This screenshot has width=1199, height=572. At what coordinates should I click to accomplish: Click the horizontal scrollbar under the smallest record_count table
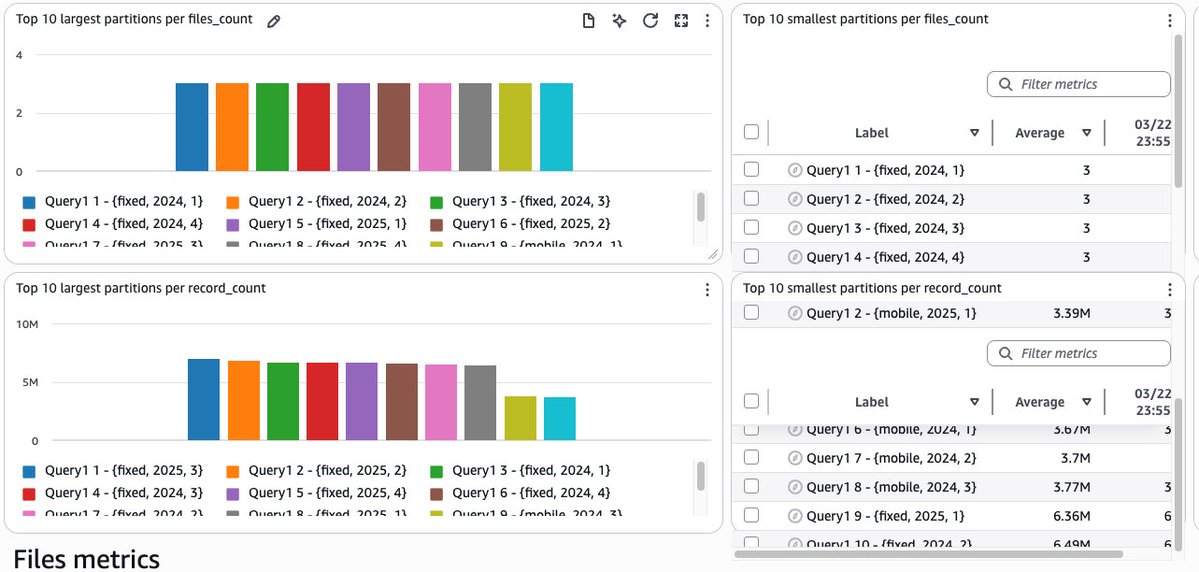(928, 554)
